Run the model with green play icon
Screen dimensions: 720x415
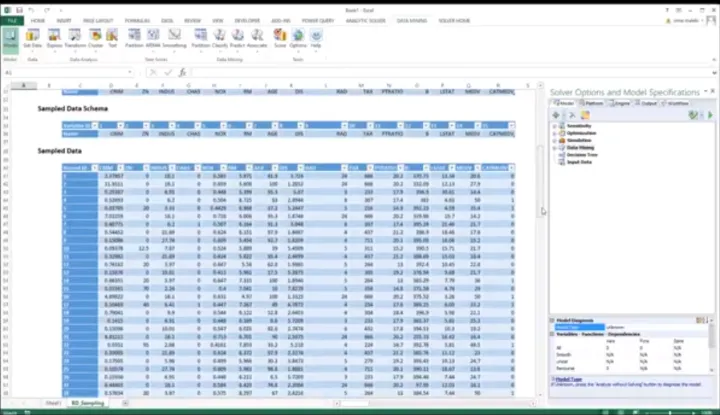pos(710,115)
